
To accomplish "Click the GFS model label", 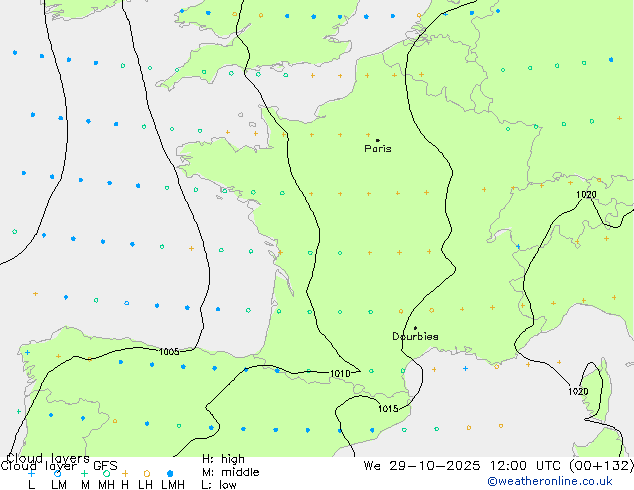I will coord(105,466).
